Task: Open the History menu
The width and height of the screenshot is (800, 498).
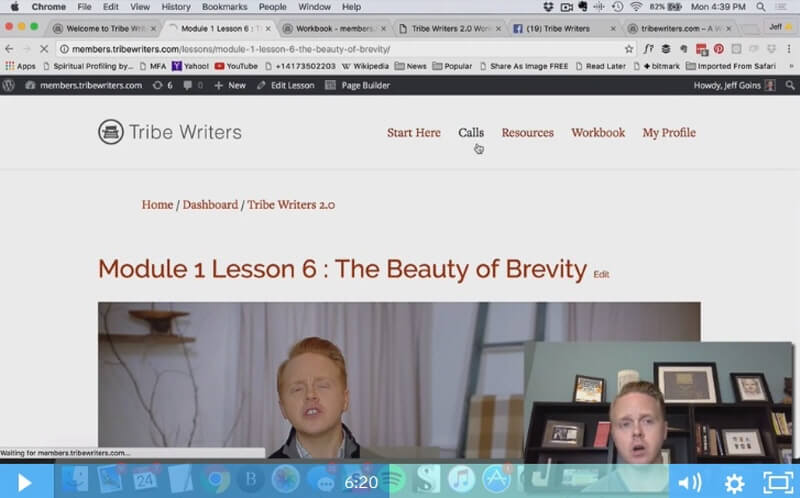Action: pos(176,7)
